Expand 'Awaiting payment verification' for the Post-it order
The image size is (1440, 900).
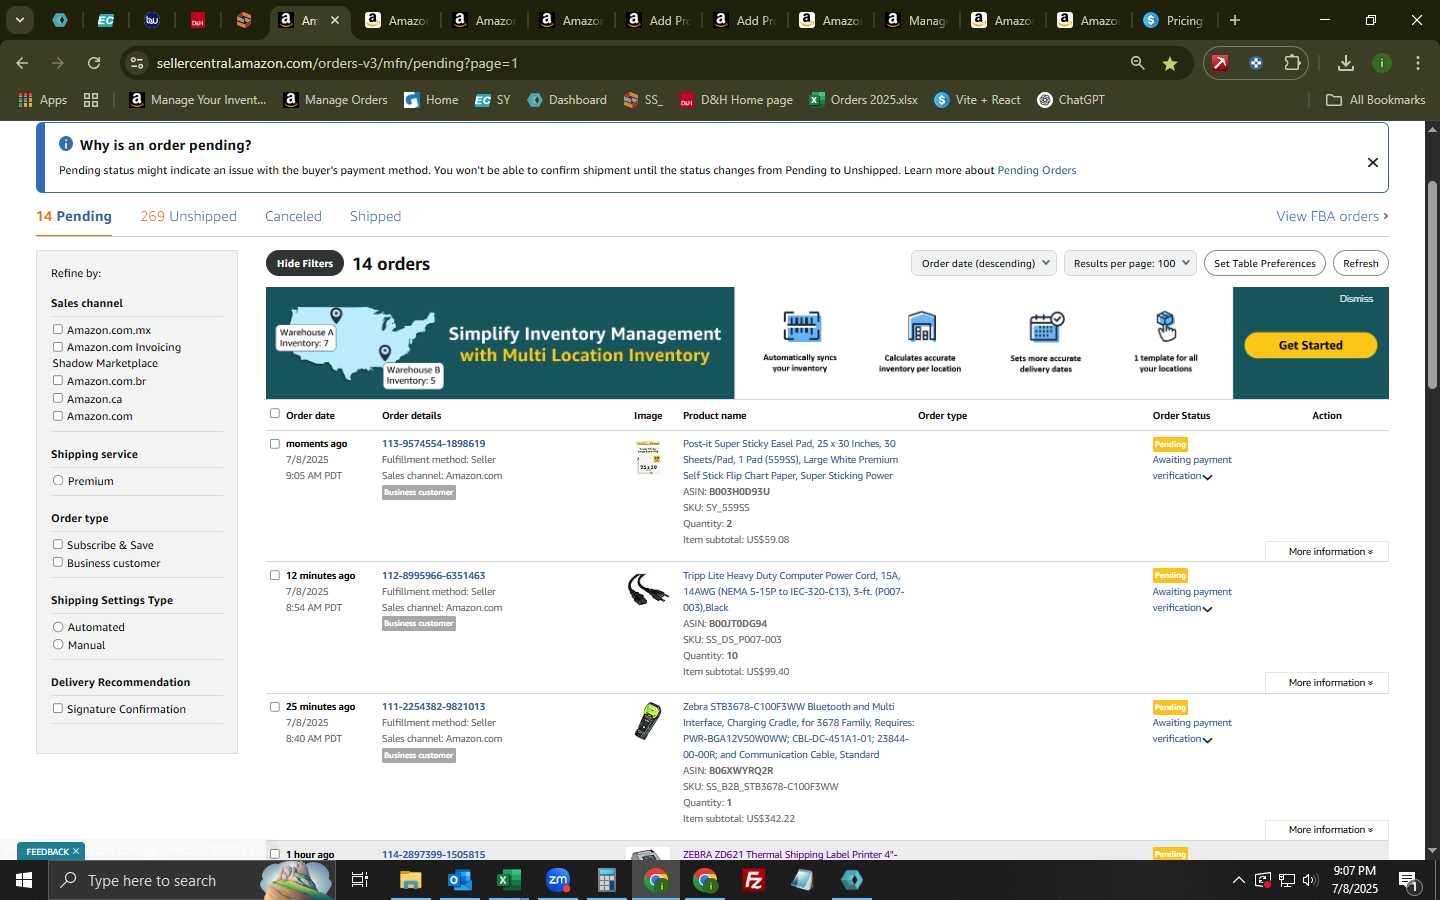tap(1207, 477)
